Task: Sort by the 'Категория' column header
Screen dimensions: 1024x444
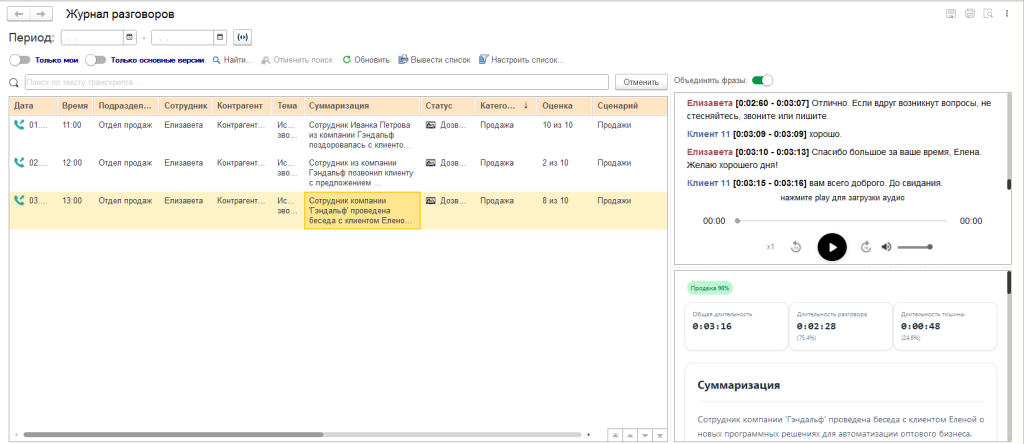Action: [x=504, y=106]
